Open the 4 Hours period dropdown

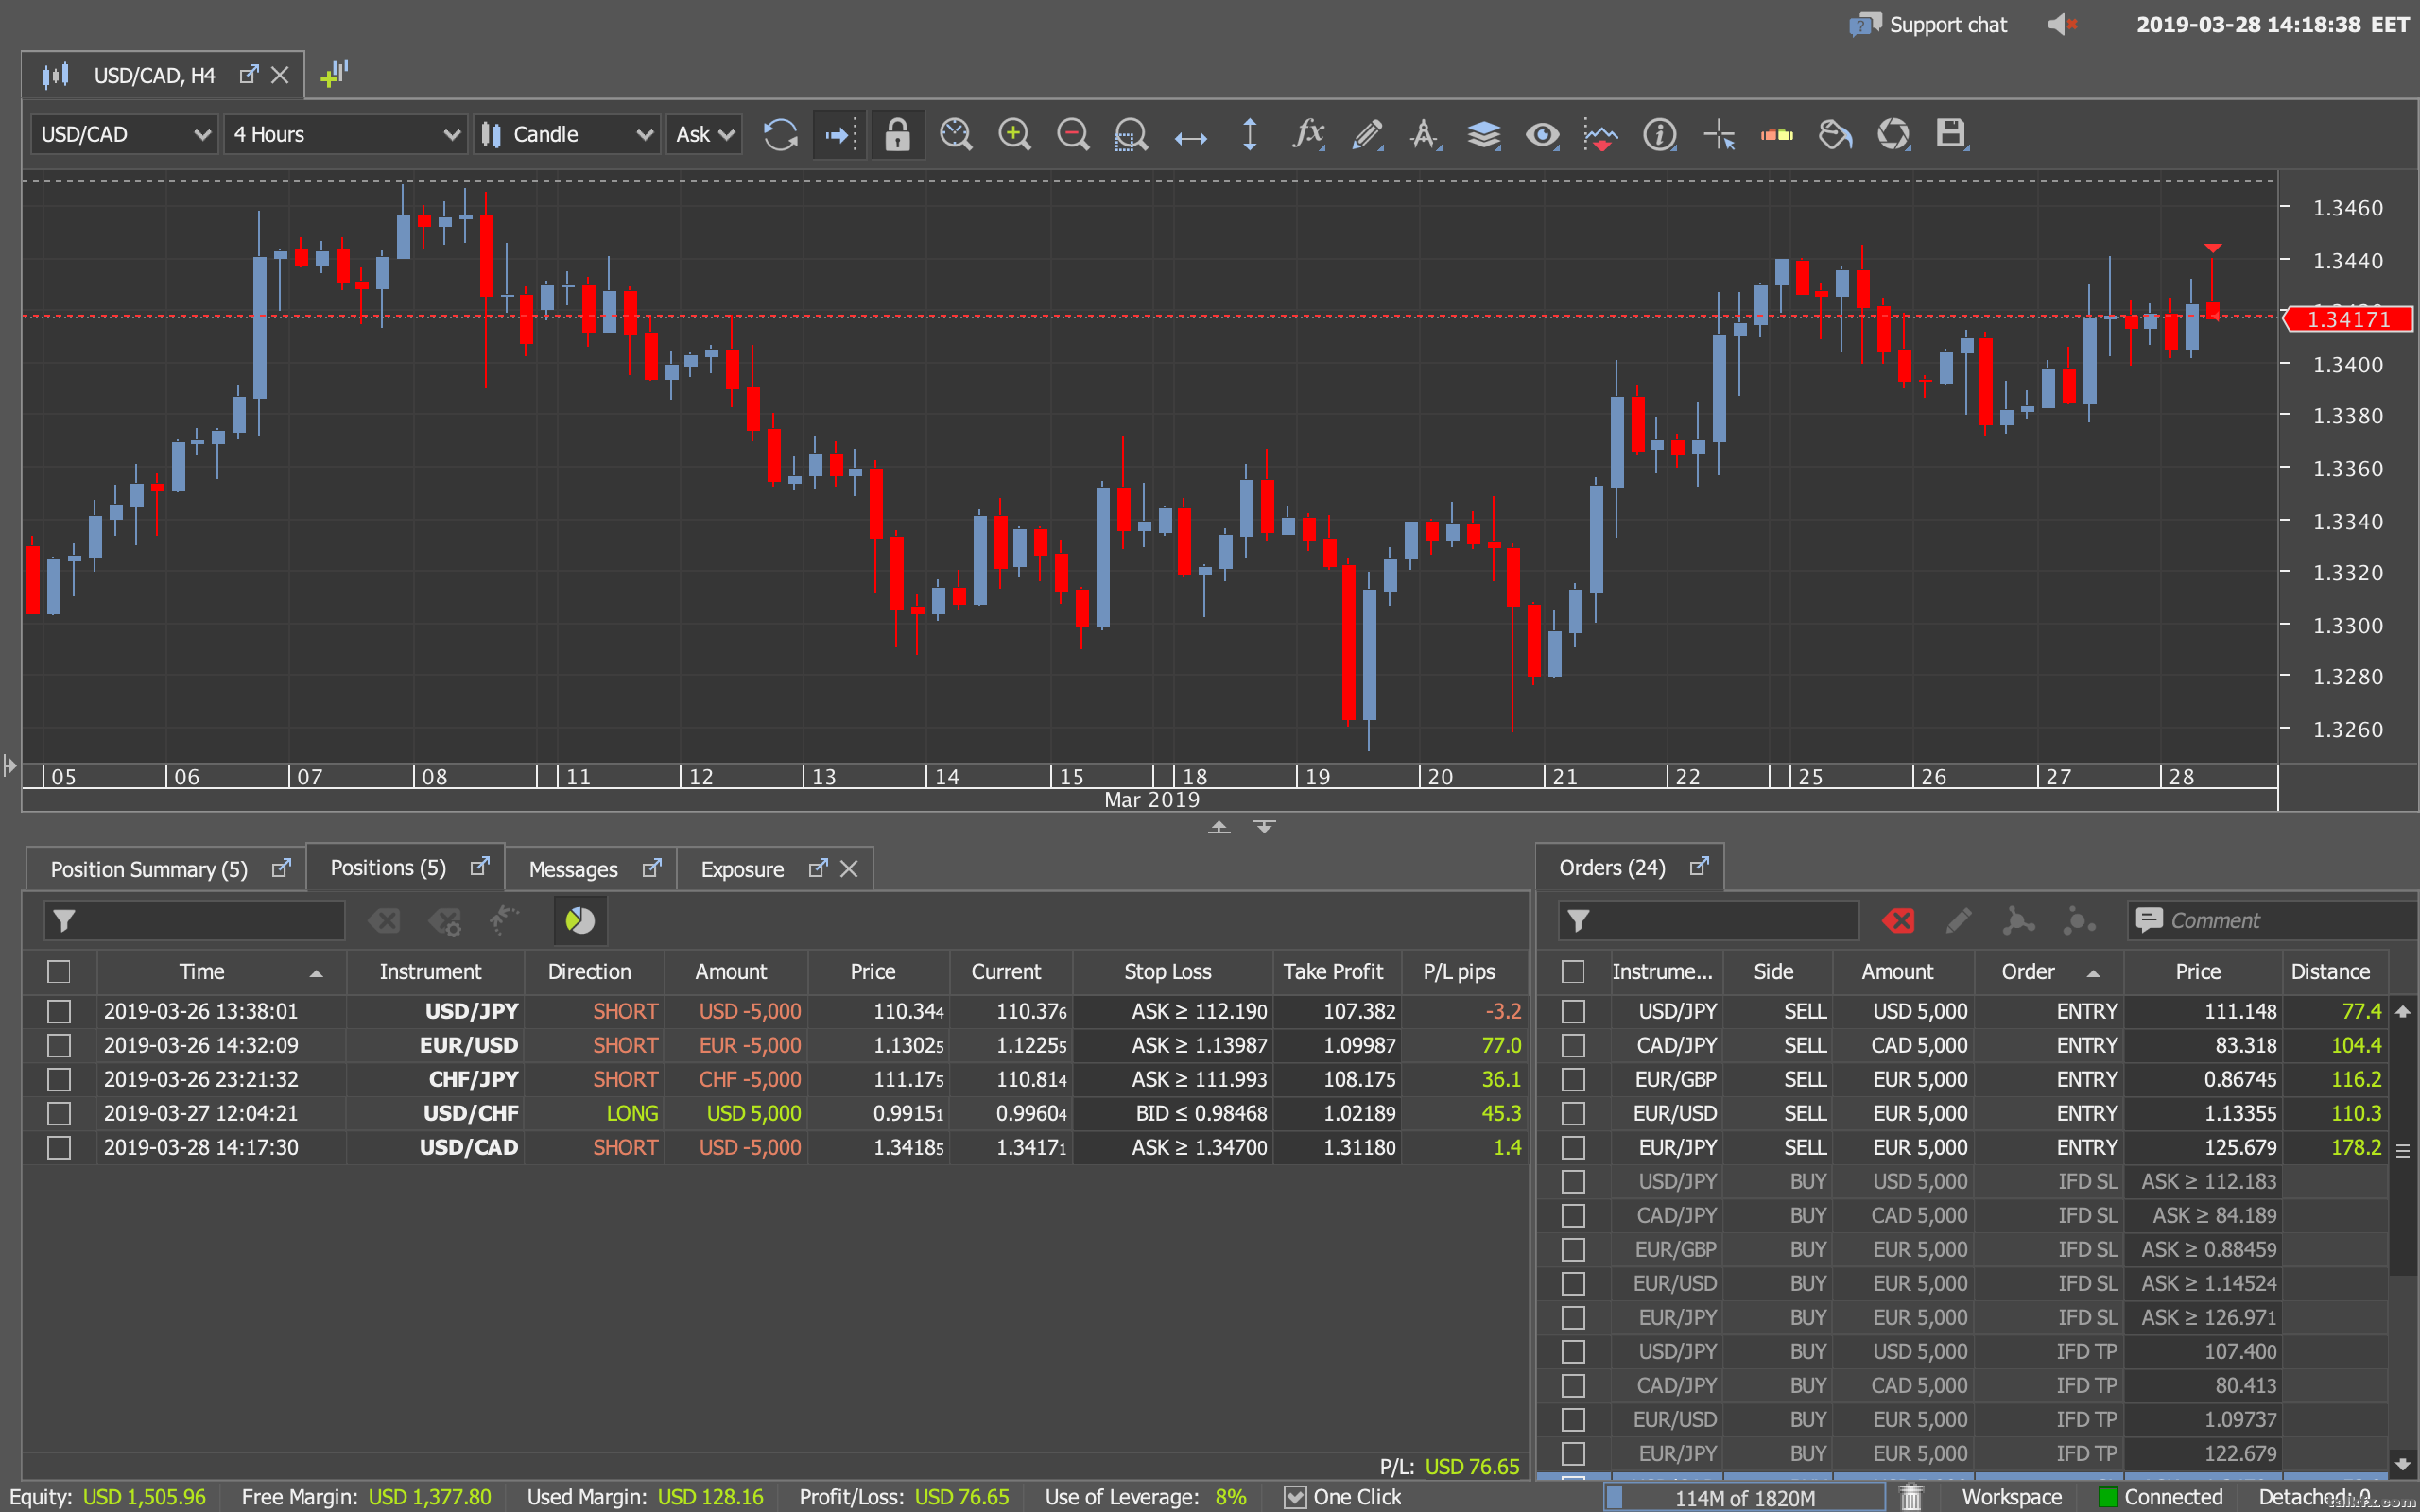pos(345,134)
